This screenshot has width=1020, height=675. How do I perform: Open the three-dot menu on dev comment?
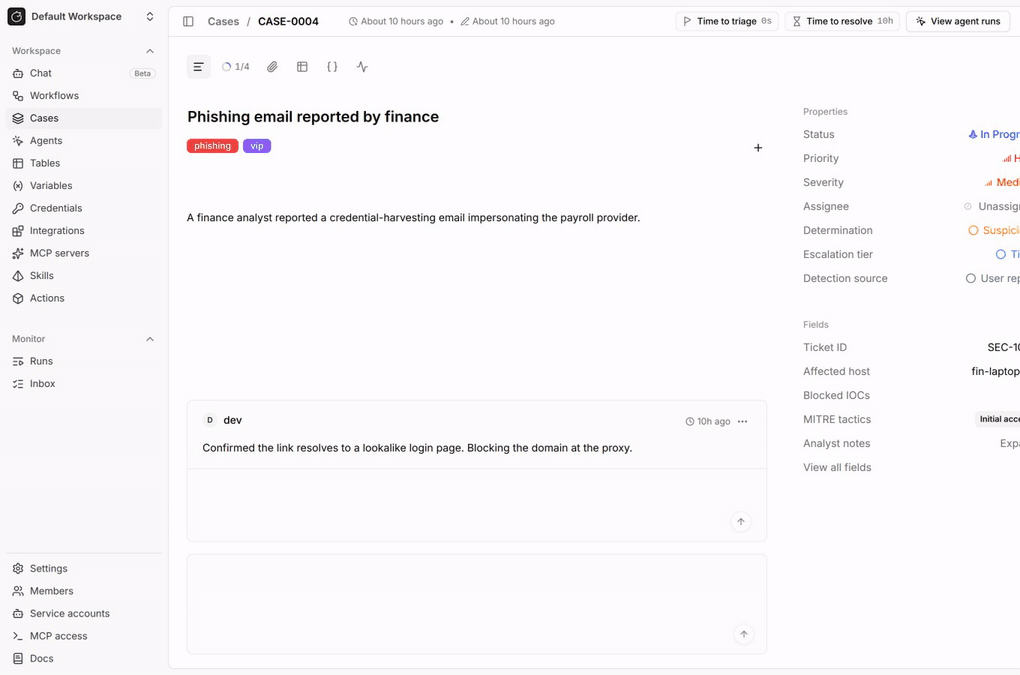pos(742,421)
